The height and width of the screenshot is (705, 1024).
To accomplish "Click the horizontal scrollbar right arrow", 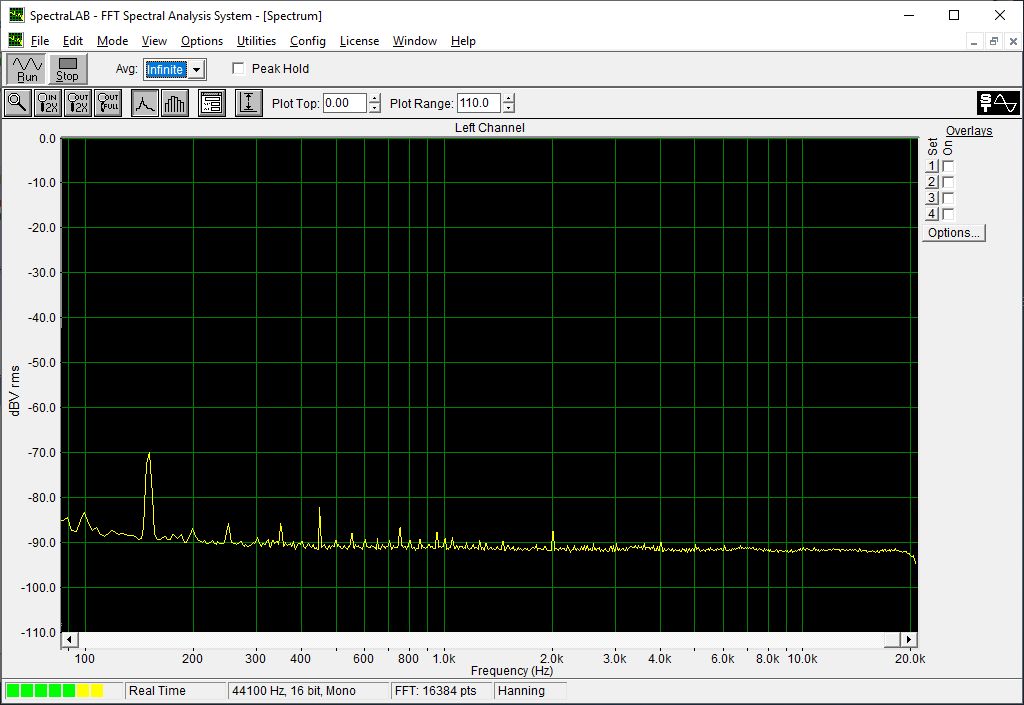I will [x=908, y=640].
